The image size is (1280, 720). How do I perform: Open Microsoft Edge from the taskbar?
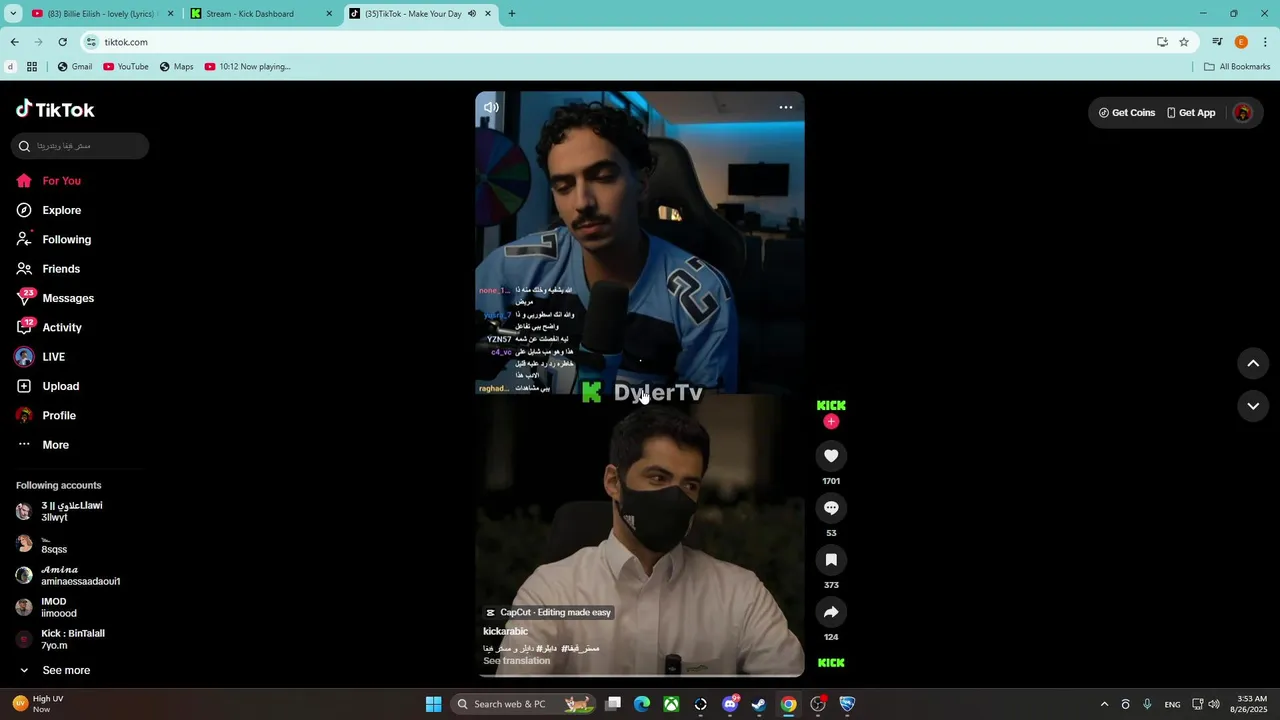(642, 704)
